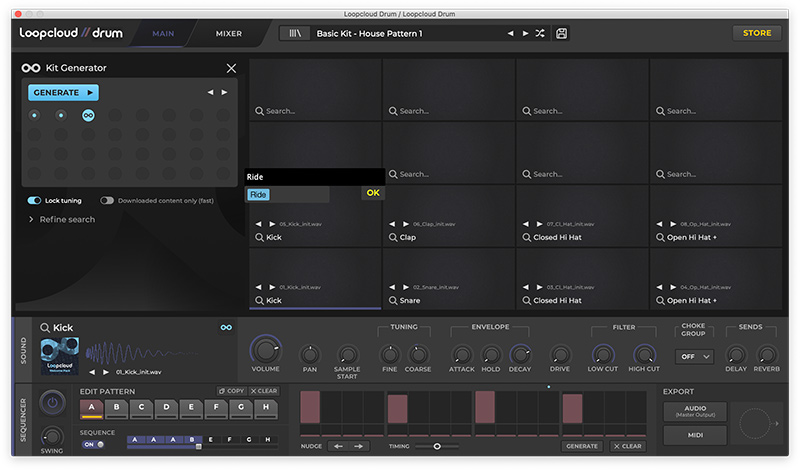Viewport: 800px width, 470px height.
Task: Select the Loopcloud infinity kit slot
Action: pyautogui.click(x=88, y=115)
